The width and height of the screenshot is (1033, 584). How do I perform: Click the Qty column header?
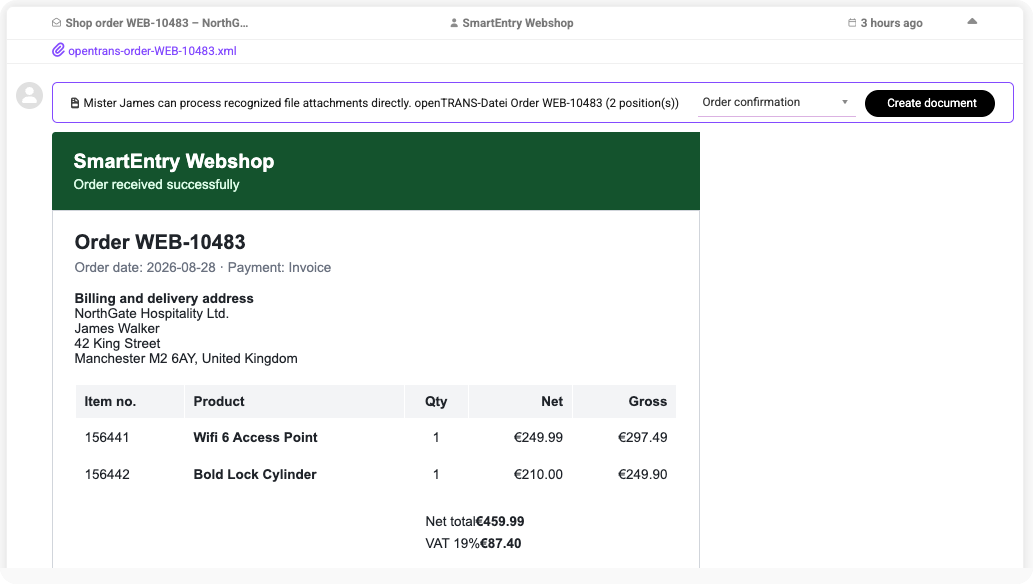[435, 401]
